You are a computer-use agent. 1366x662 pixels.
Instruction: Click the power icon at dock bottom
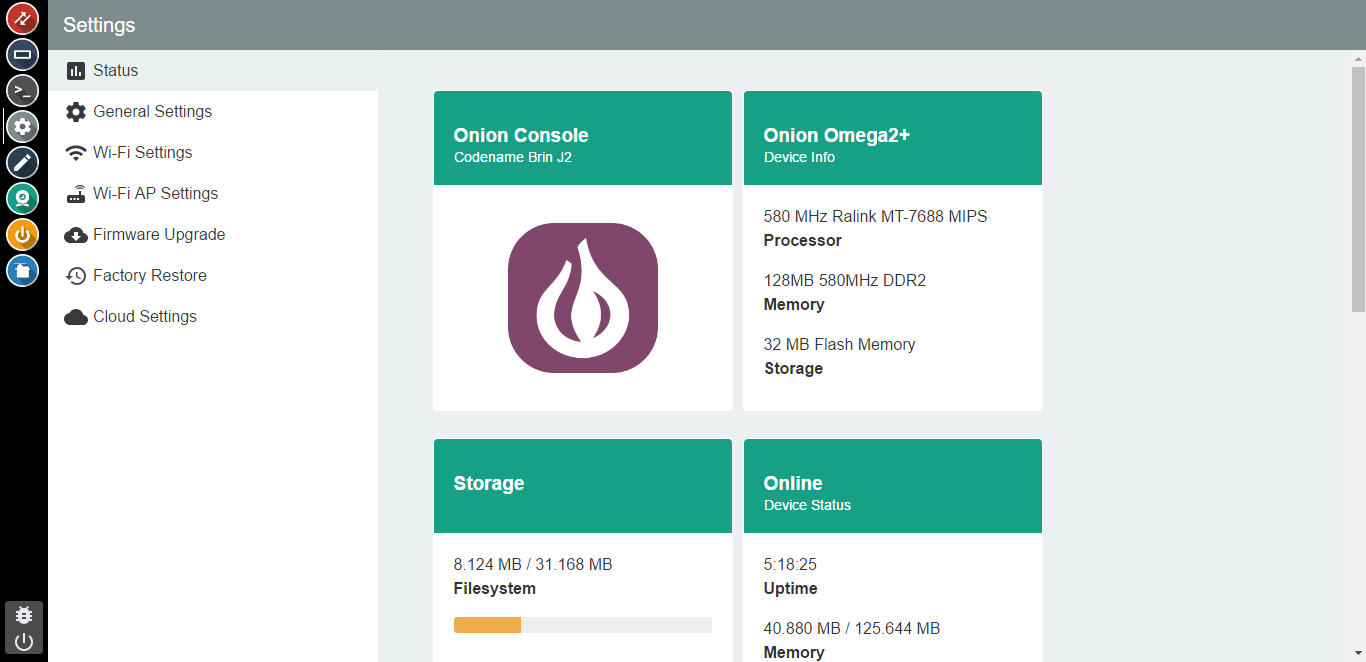[x=24, y=641]
